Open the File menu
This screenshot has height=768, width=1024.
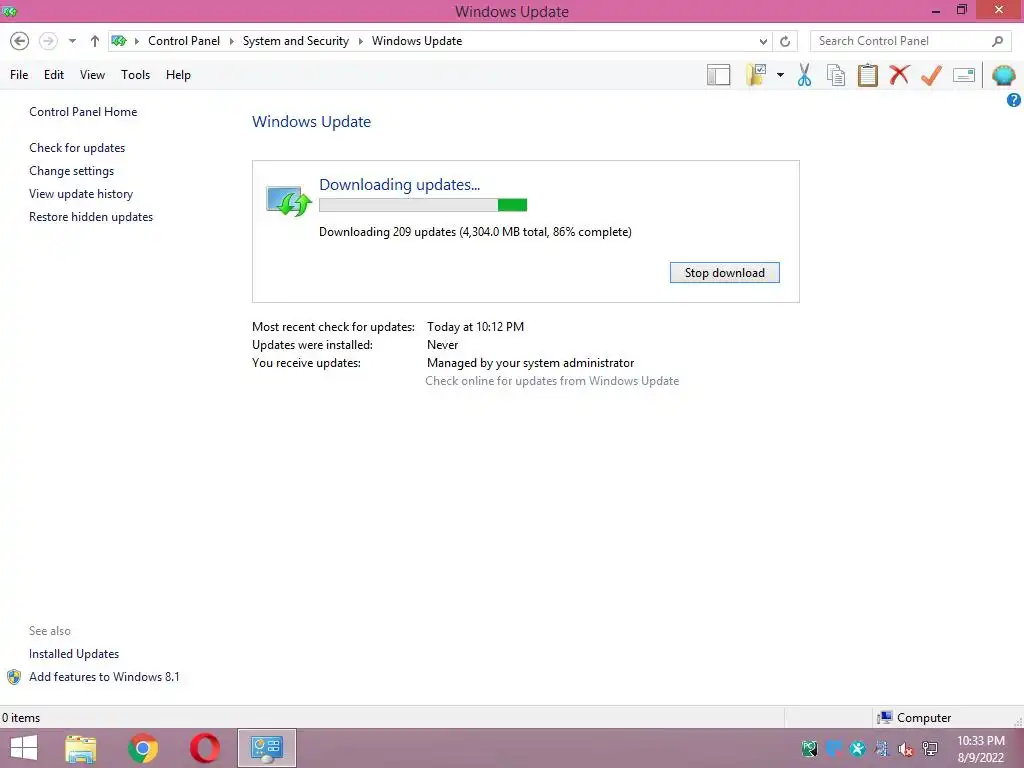coord(19,74)
